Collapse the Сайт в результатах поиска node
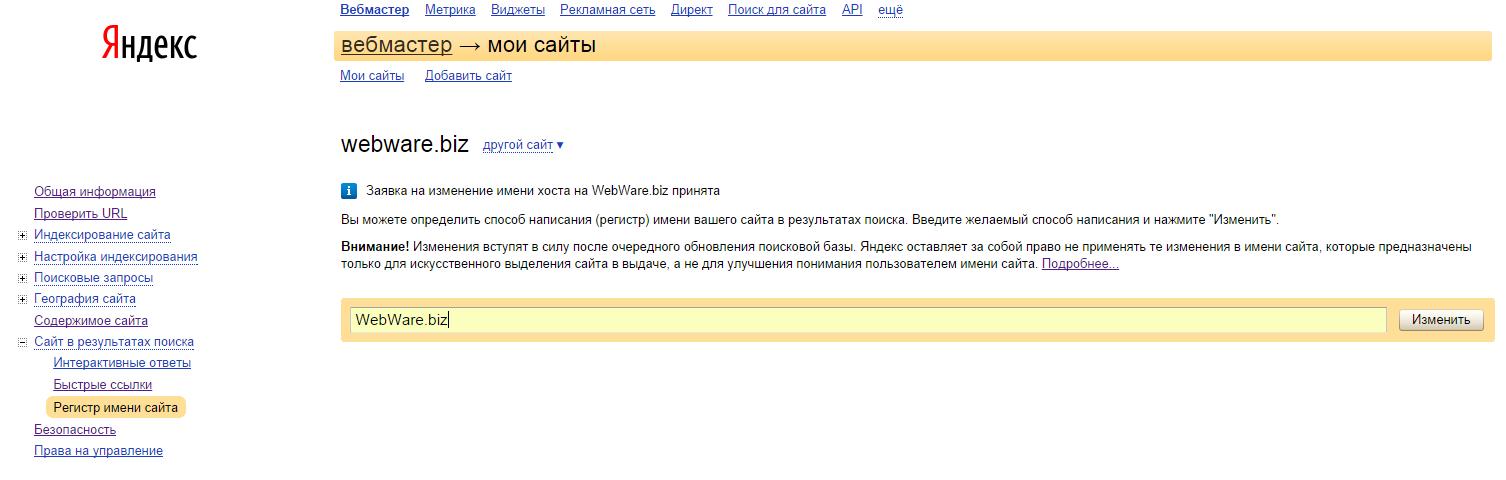 click(x=23, y=342)
